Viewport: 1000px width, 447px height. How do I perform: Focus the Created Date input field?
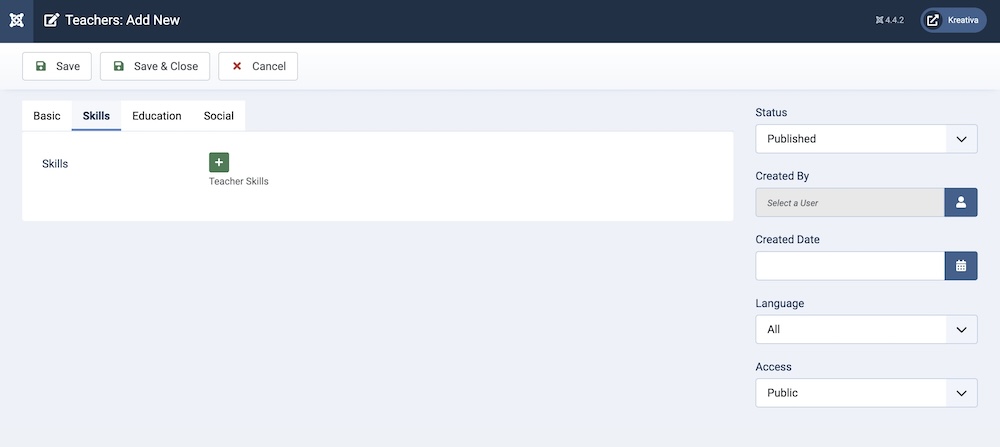click(850, 266)
